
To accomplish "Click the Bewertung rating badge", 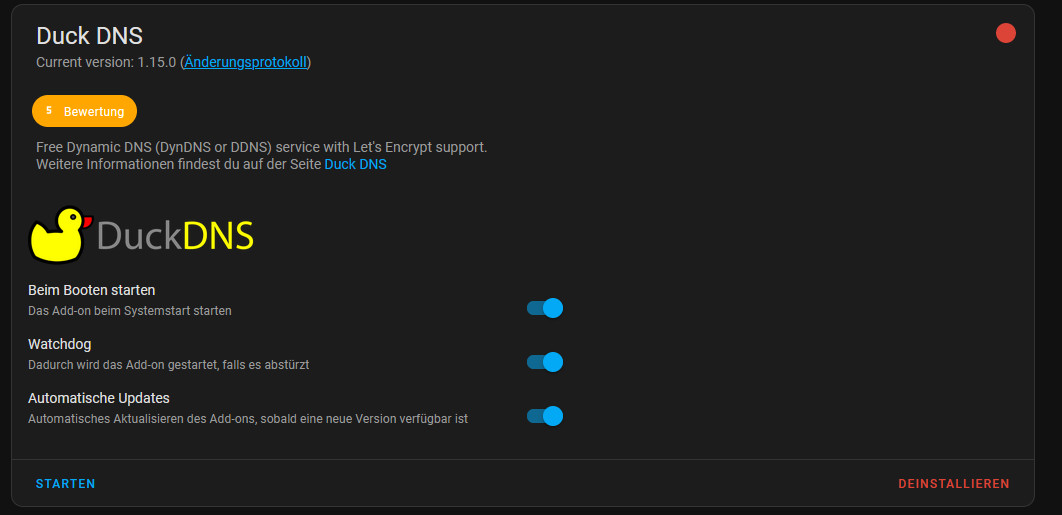I will [x=85, y=111].
